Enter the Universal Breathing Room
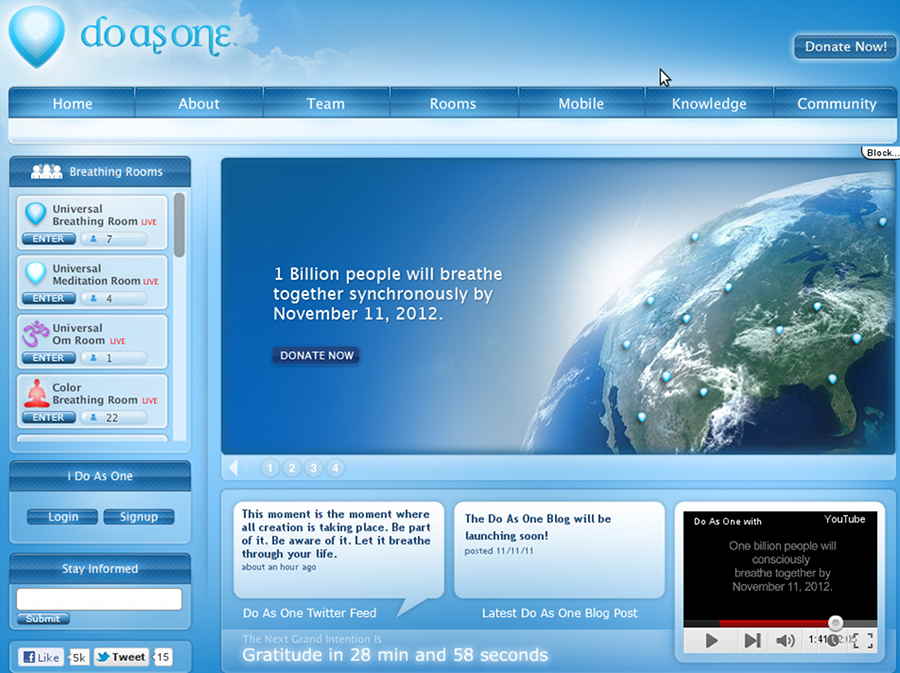Viewport: 900px width, 673px height. 48,239
